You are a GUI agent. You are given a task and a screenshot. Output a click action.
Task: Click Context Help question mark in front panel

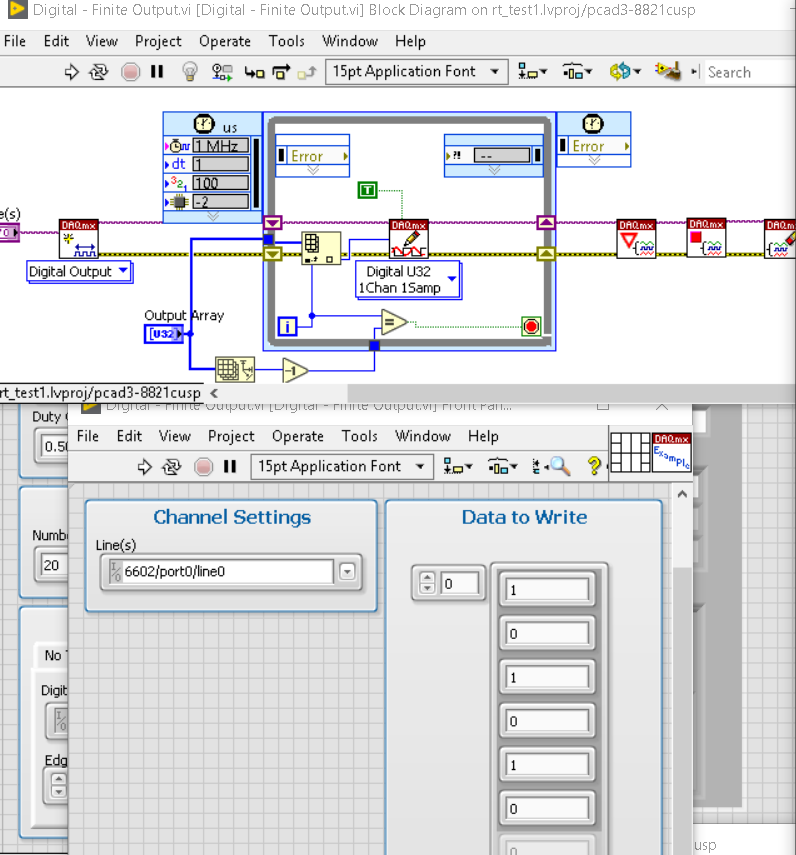(593, 466)
